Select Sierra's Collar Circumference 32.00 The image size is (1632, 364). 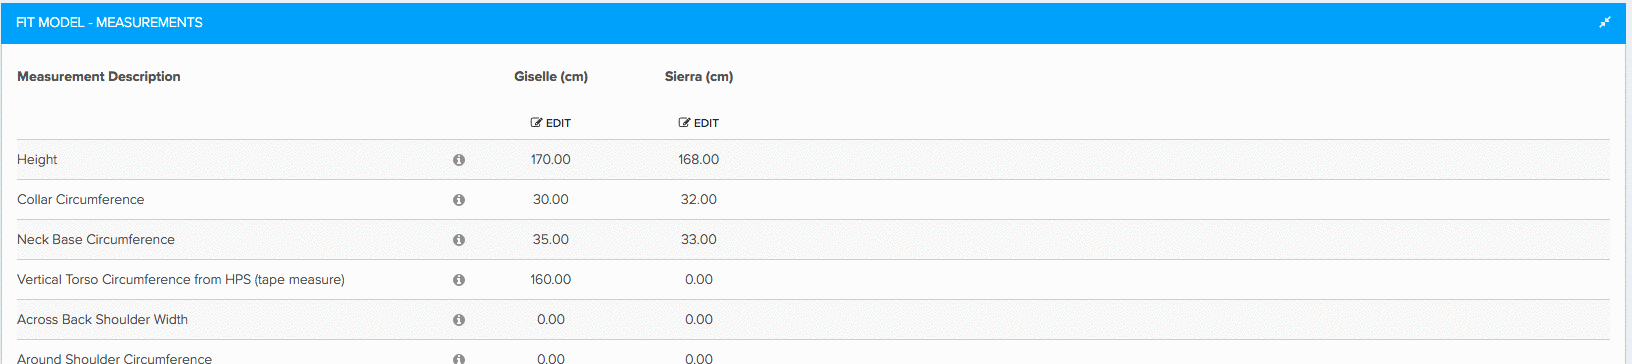[x=699, y=200]
